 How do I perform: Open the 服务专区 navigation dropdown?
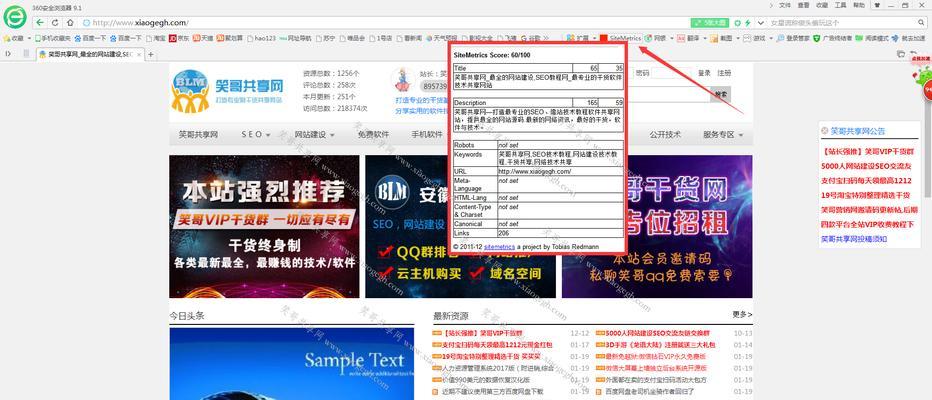tap(723, 134)
